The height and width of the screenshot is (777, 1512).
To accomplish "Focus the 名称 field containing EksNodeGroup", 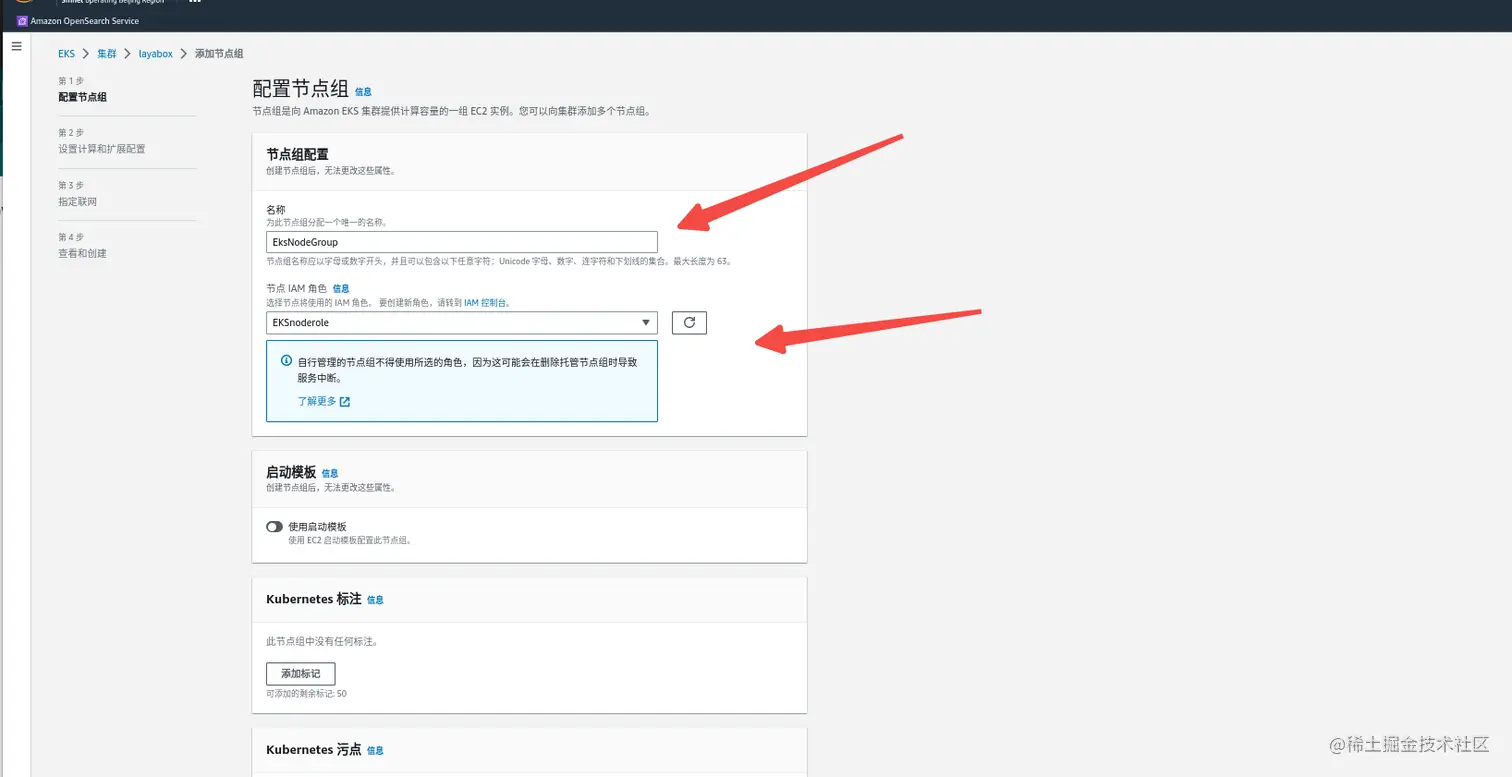I will click(462, 242).
